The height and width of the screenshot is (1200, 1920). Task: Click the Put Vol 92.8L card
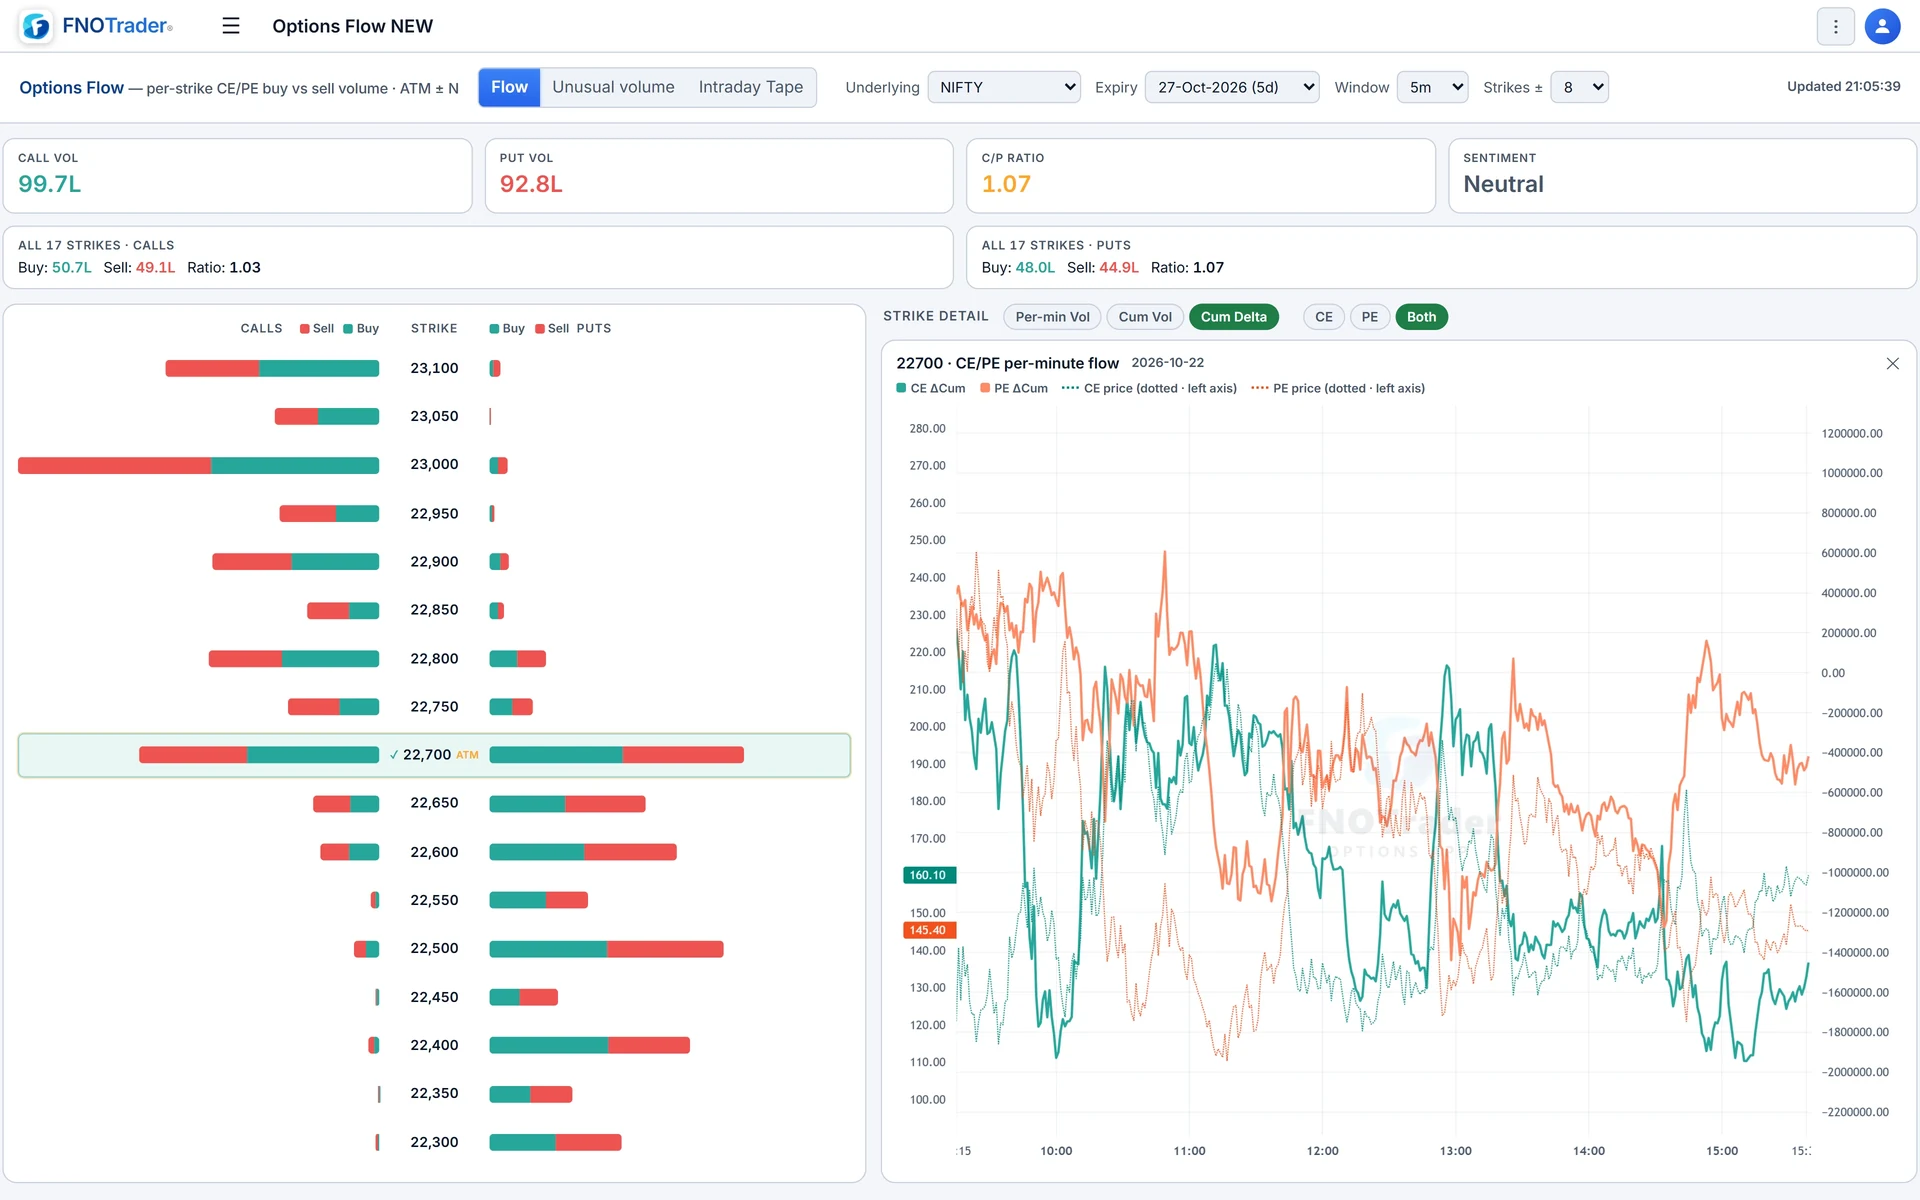pyautogui.click(x=719, y=176)
